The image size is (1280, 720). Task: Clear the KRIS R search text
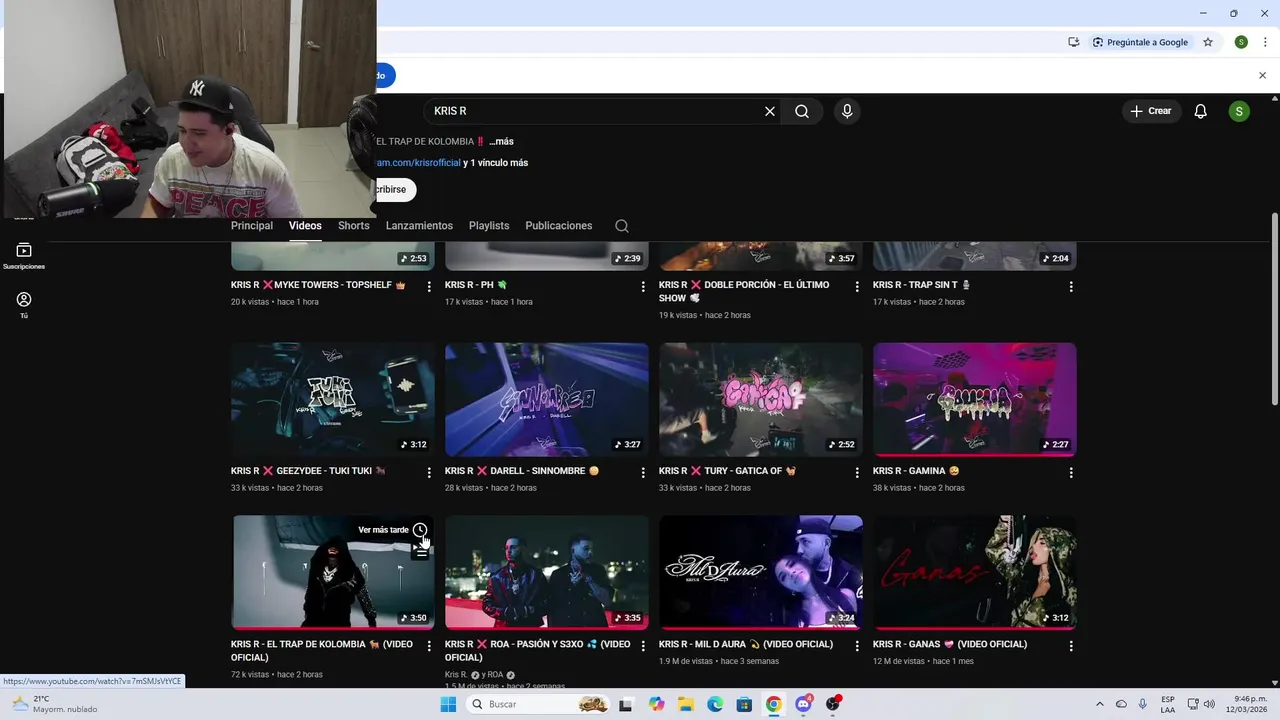pos(770,111)
